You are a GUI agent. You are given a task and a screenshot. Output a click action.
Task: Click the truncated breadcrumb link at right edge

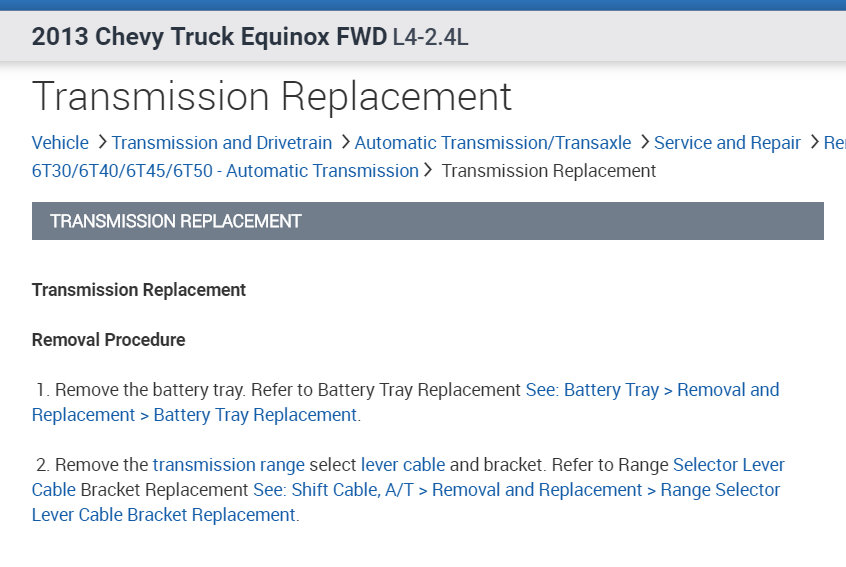point(834,143)
